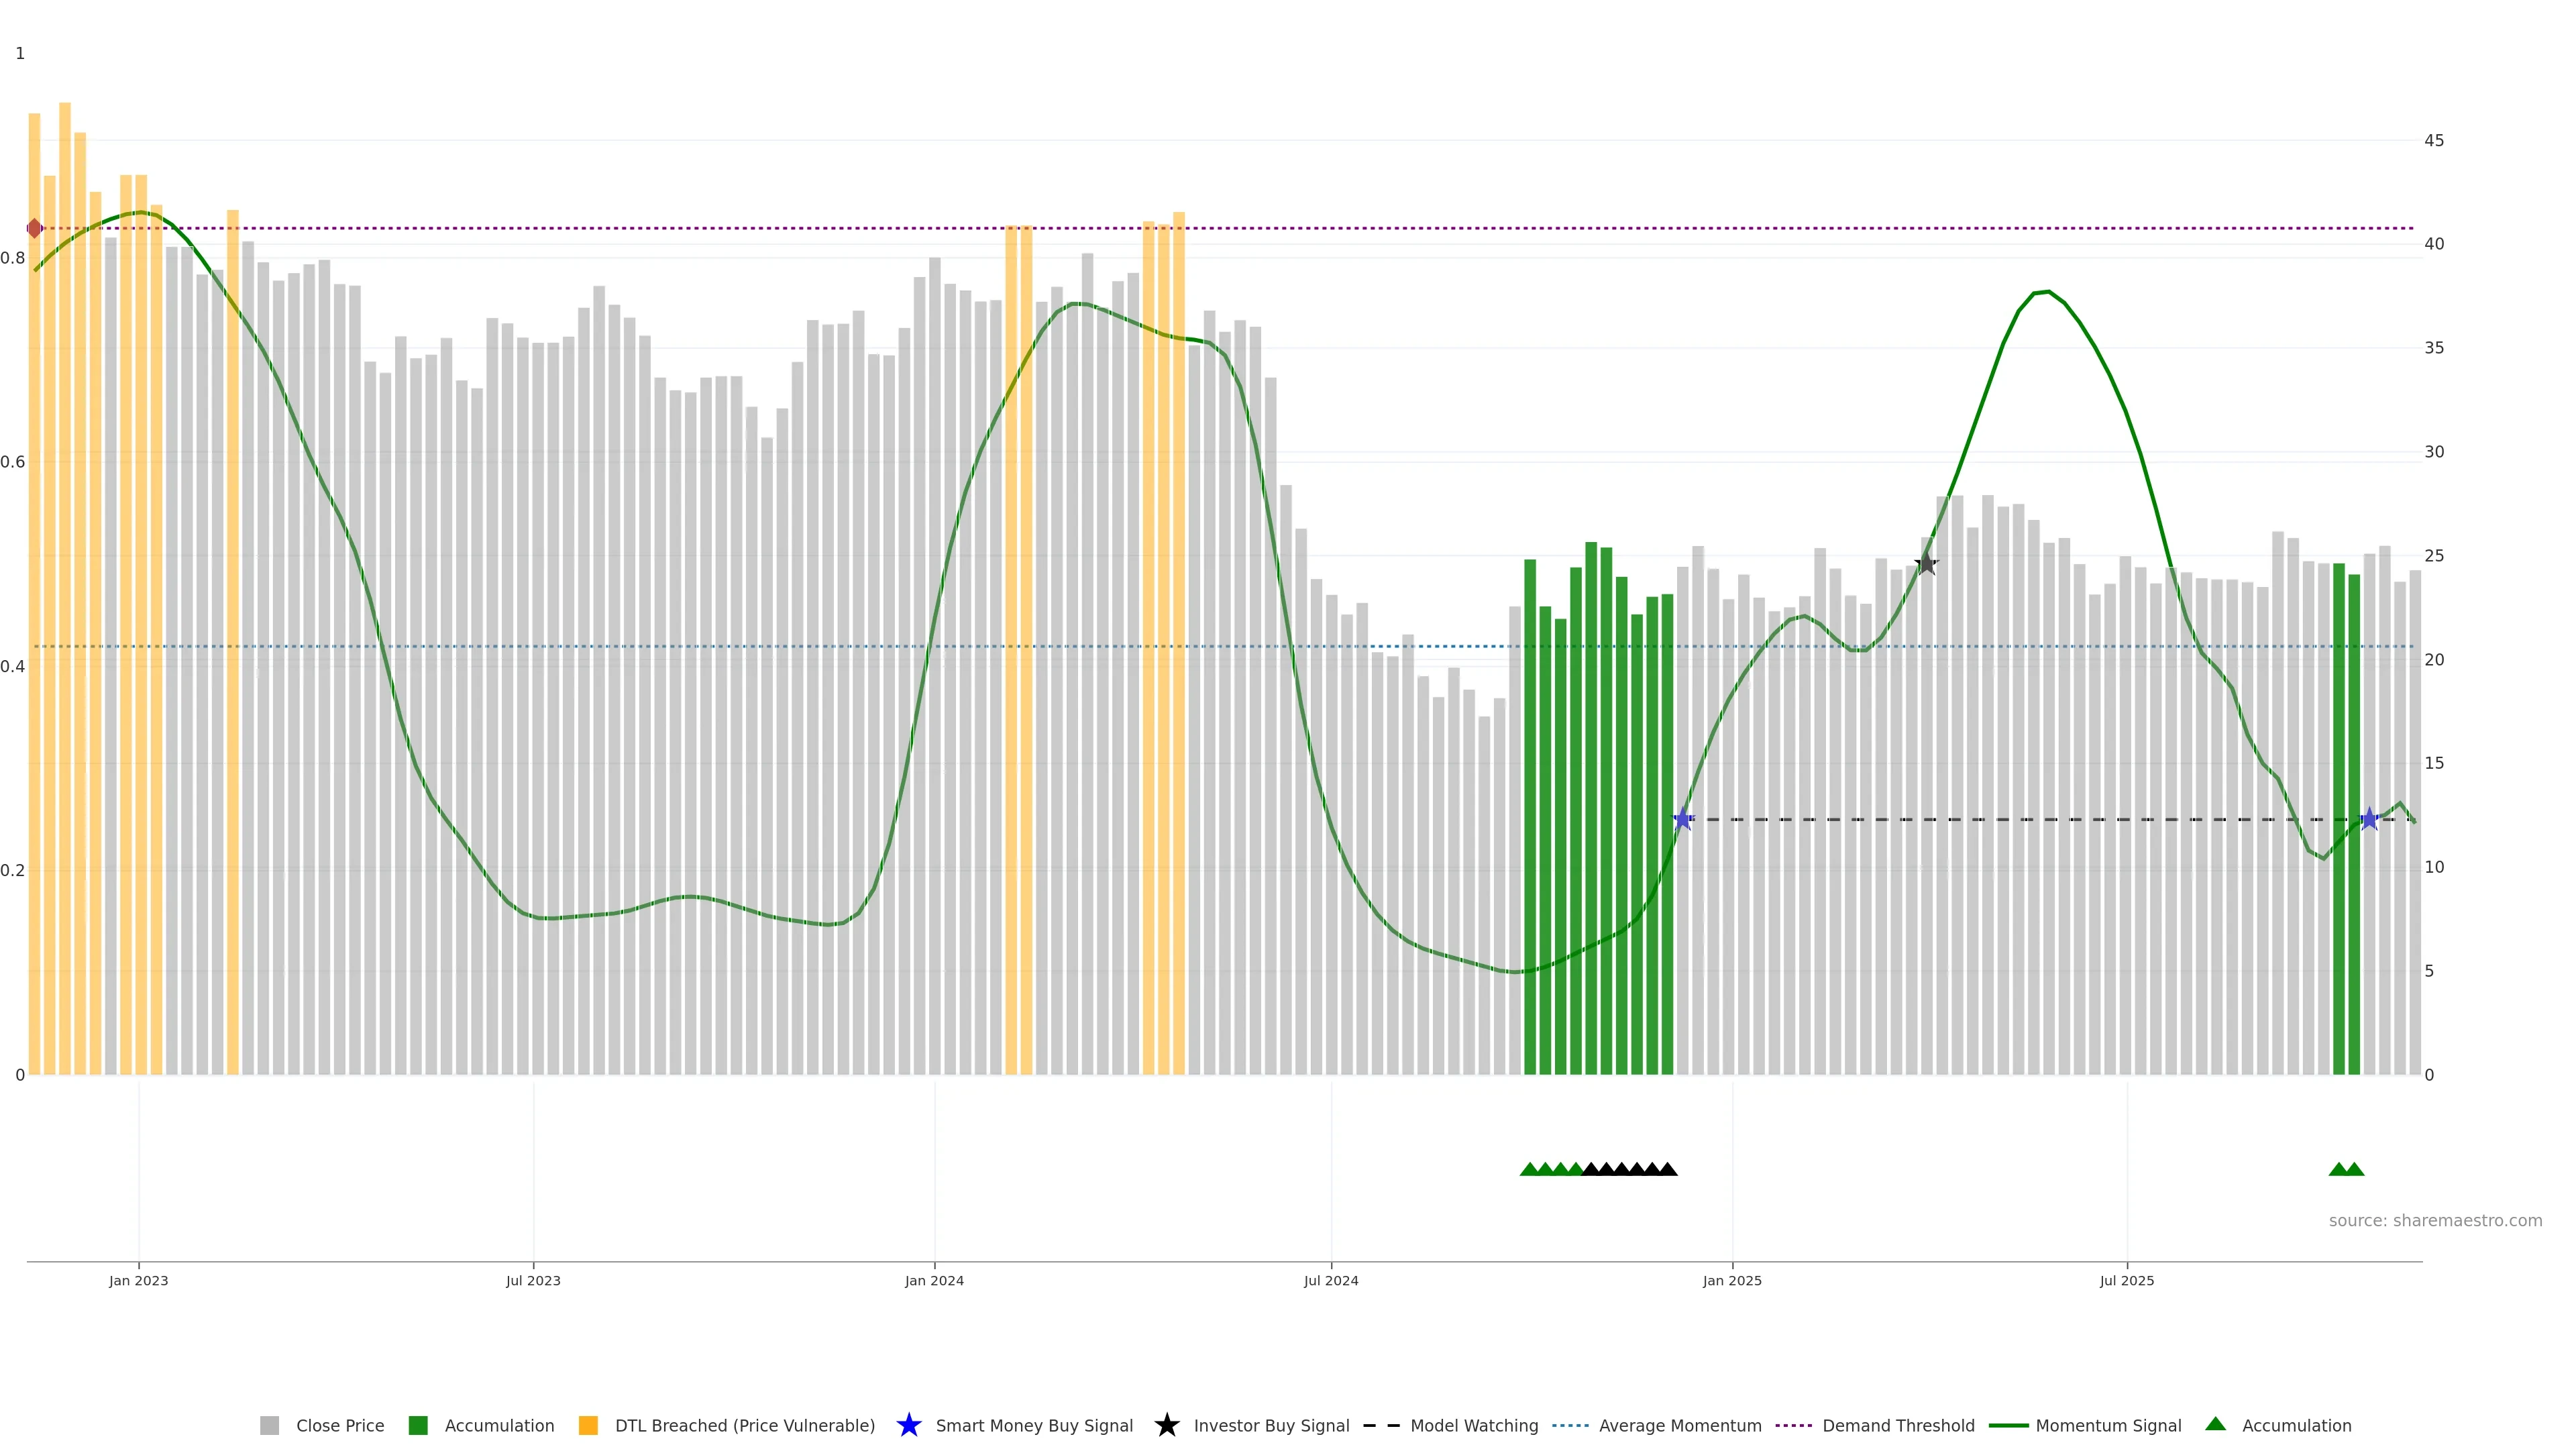Click the black star marker on the chart
The image size is (2576, 1449).
coord(1926,564)
